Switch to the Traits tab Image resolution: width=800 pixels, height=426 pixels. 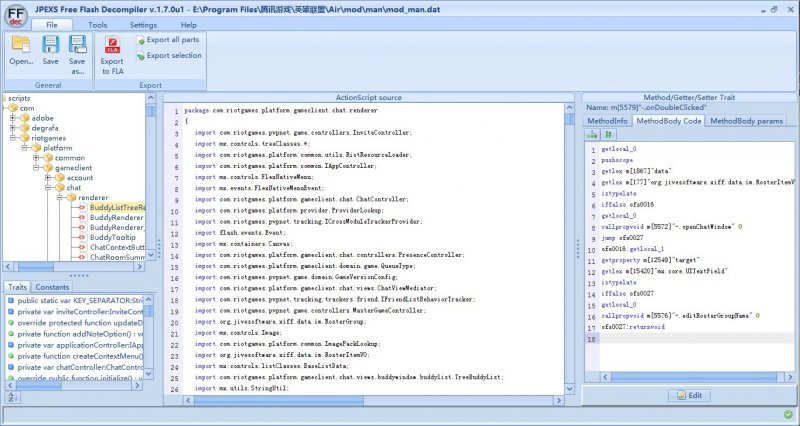pos(17,287)
